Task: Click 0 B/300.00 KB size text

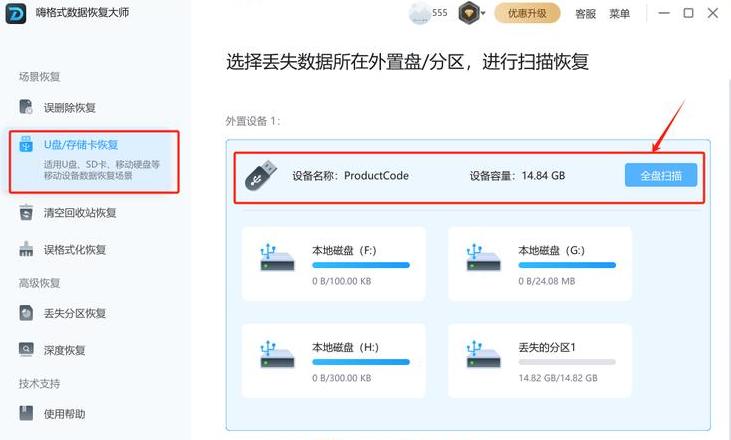Action: point(342,378)
